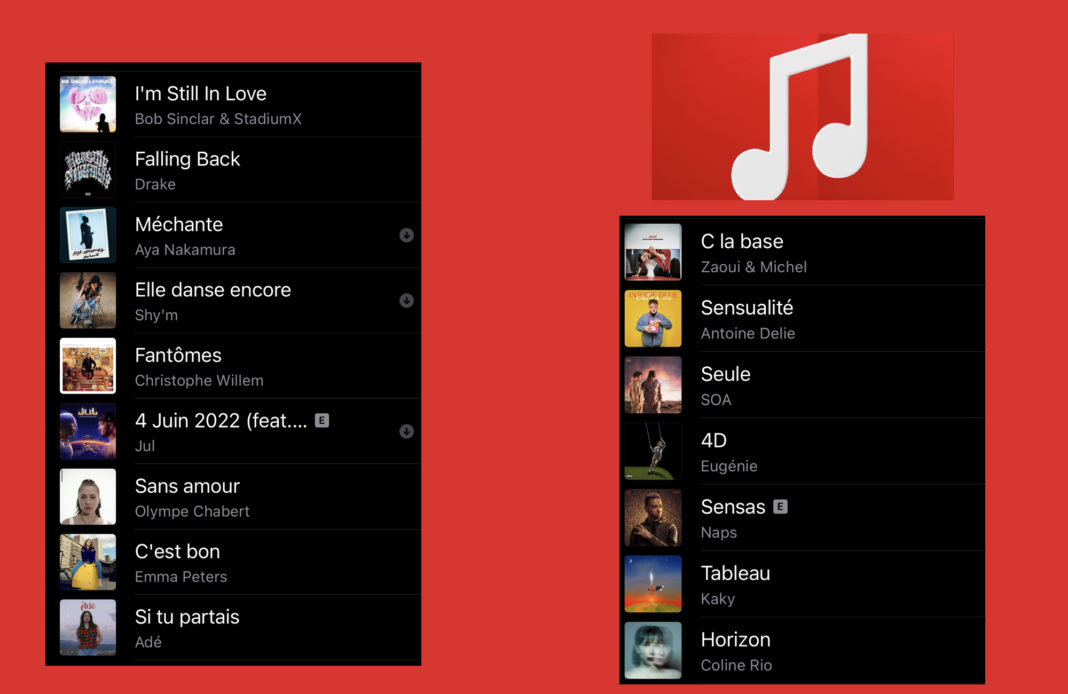Tap the Seule album artwork
Image resolution: width=1068 pixels, height=694 pixels.
pos(653,385)
